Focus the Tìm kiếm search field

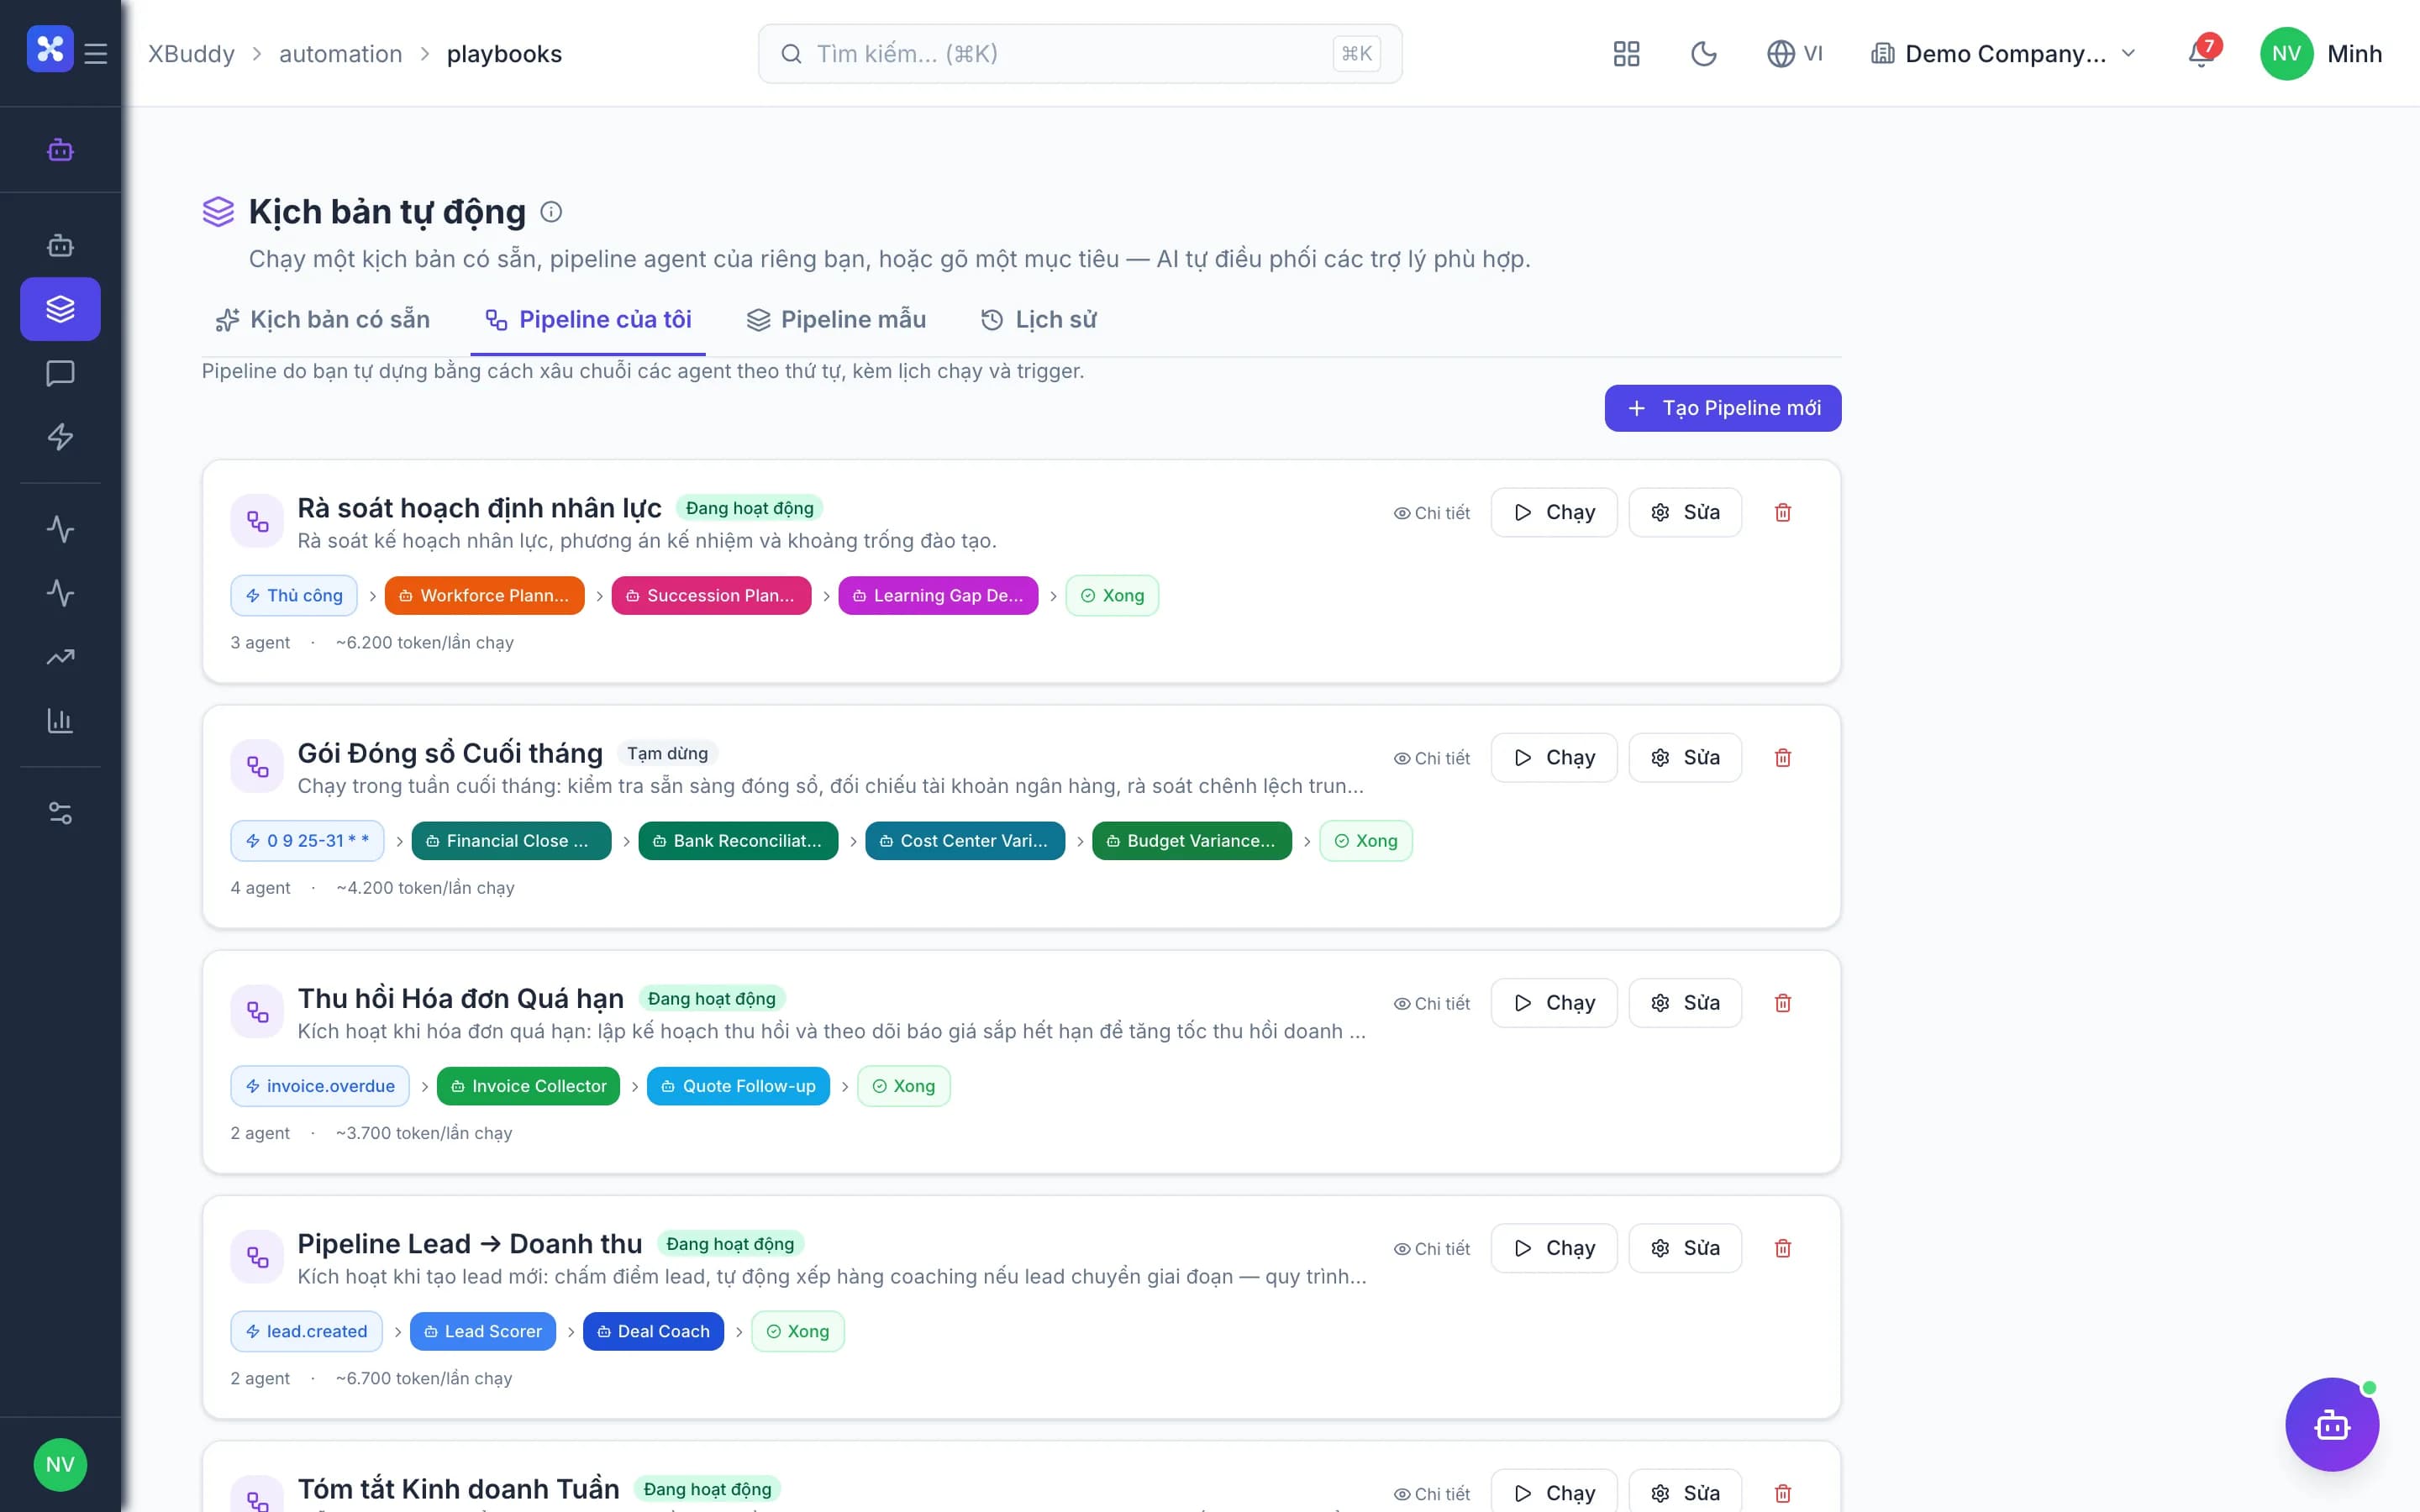tap(1080, 54)
